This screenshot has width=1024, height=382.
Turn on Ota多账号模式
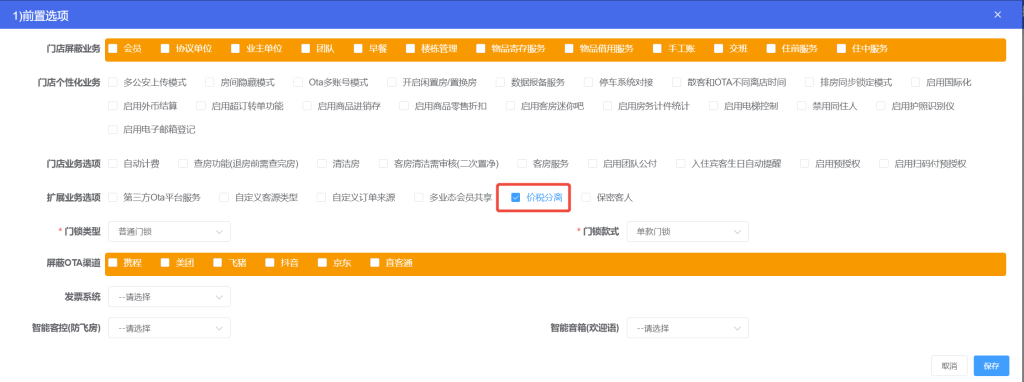pyautogui.click(x=298, y=82)
